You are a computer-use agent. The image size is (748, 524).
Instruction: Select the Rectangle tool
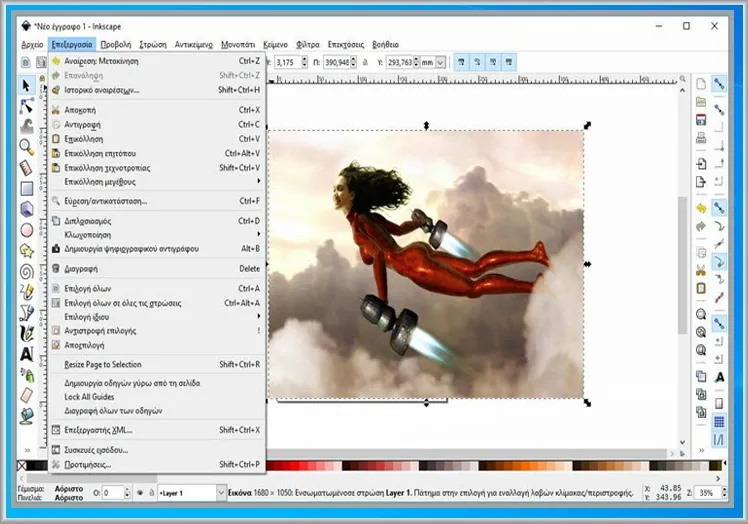(x=27, y=189)
